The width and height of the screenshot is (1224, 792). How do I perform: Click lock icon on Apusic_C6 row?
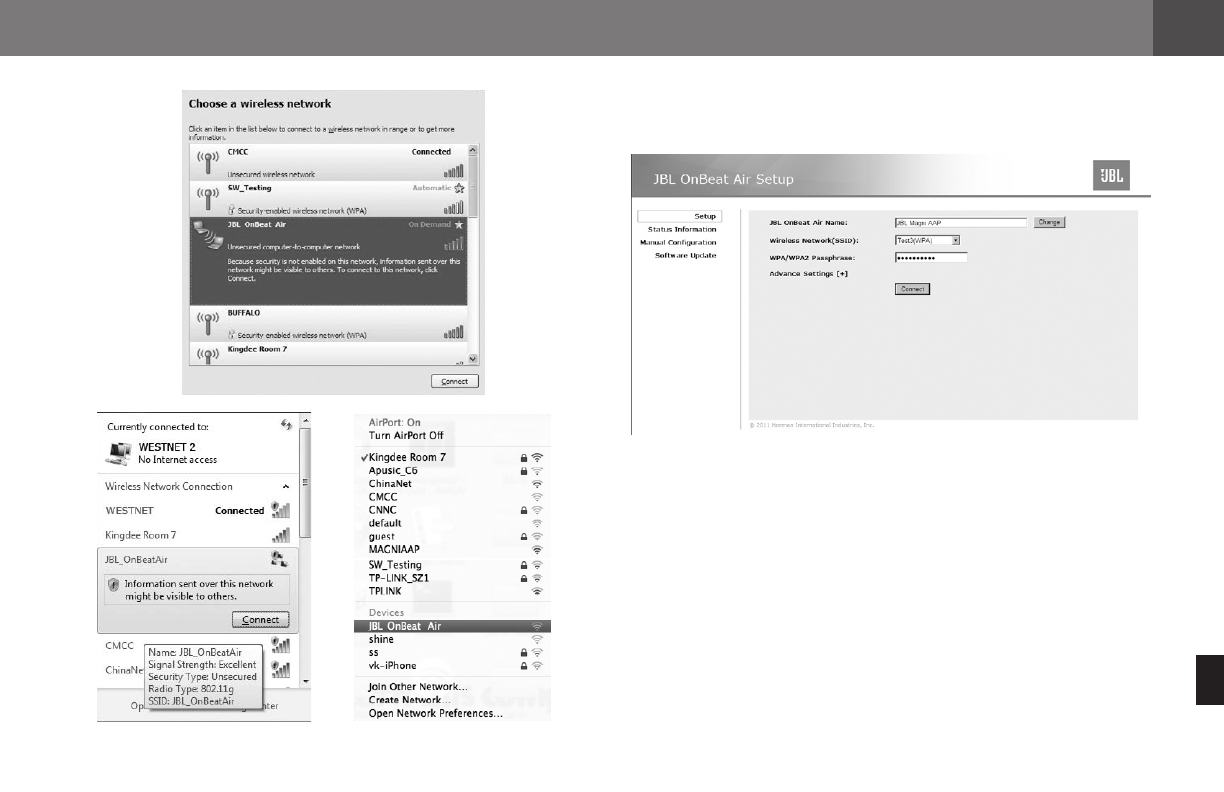coord(523,470)
